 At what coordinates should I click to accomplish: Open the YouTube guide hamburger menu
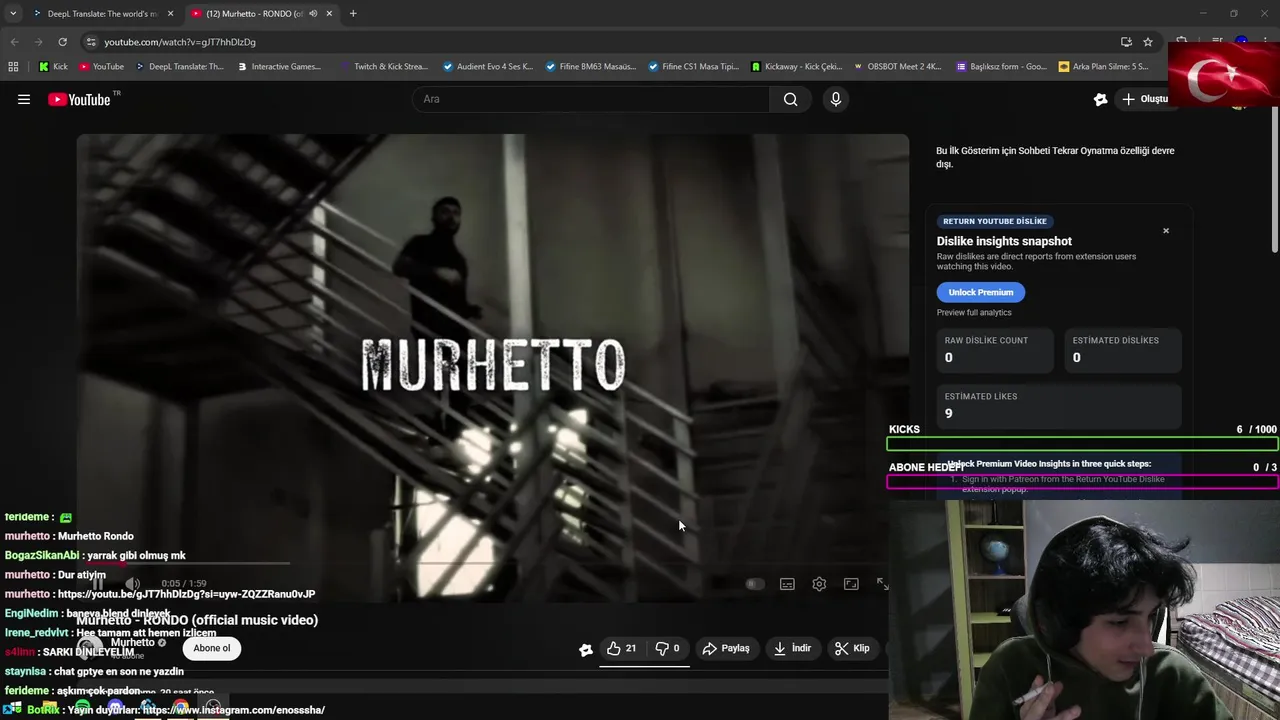click(x=24, y=99)
